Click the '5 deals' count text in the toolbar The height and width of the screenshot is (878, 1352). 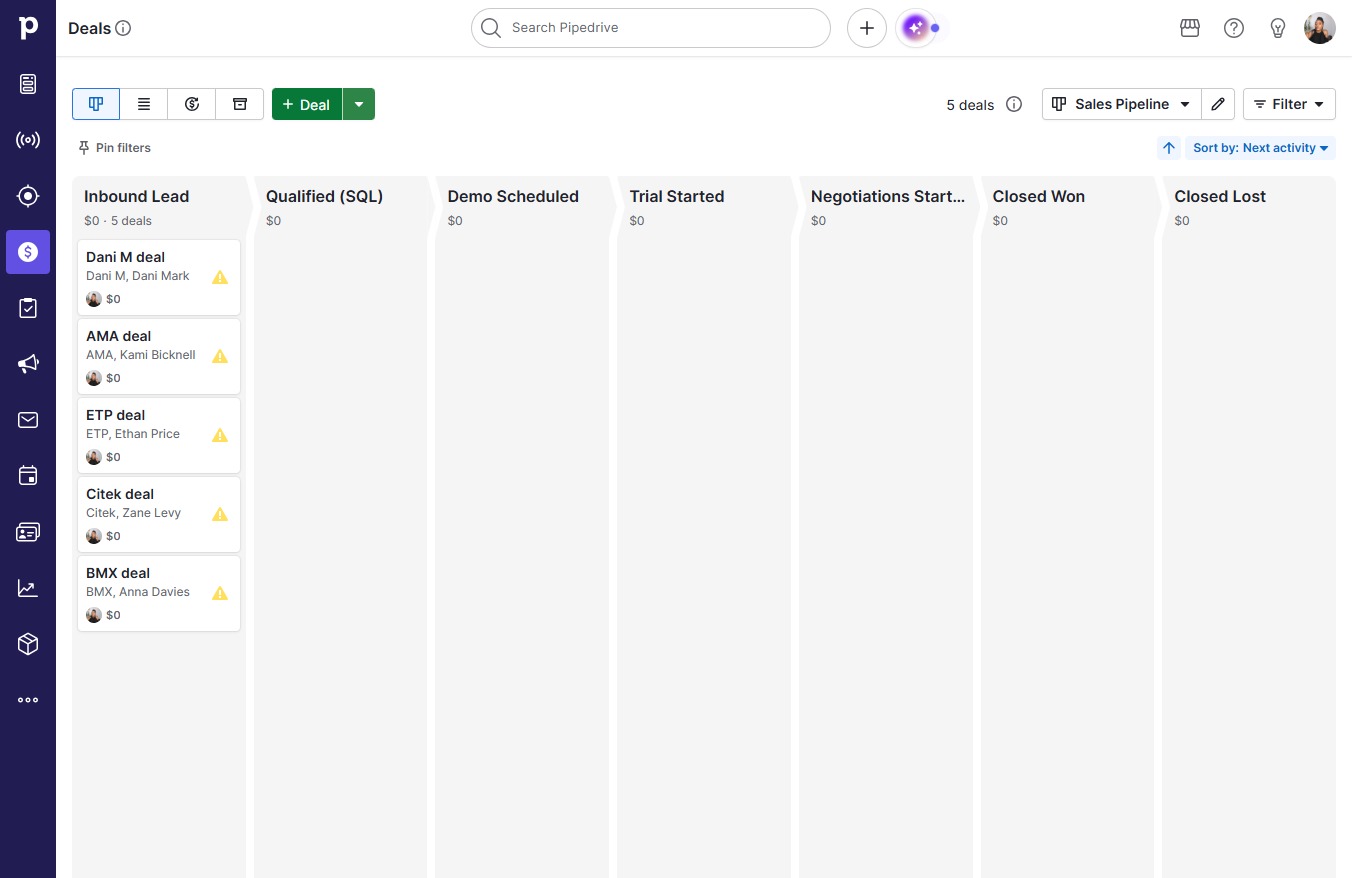pyautogui.click(x=970, y=104)
